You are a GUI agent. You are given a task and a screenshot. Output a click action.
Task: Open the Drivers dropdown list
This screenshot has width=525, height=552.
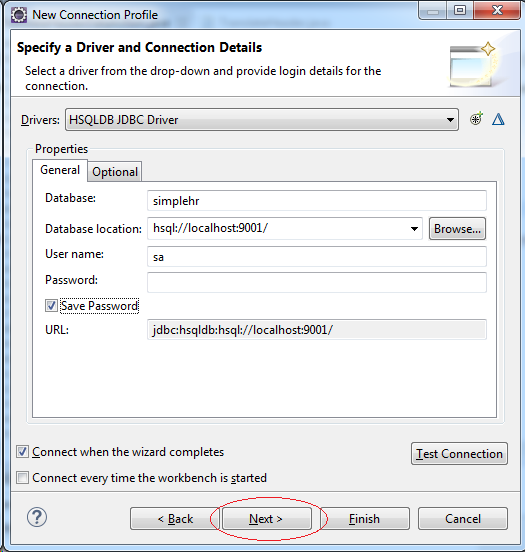[x=262, y=120]
